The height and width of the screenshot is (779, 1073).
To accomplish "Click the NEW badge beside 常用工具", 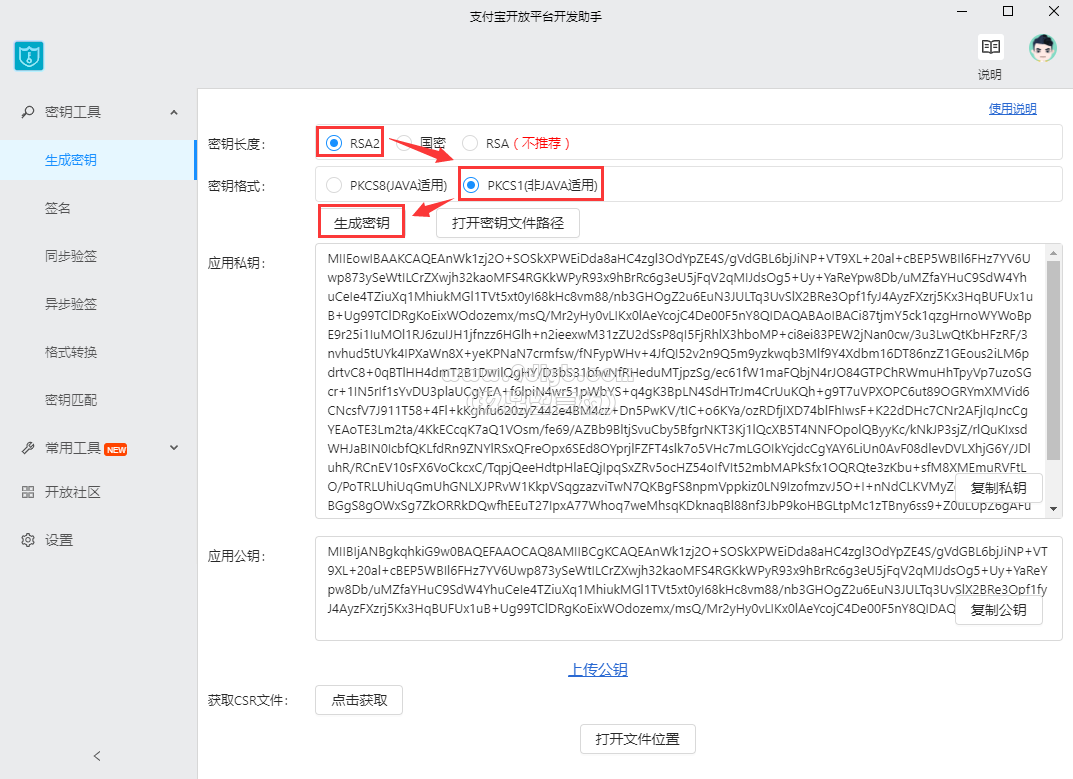I will tap(116, 450).
